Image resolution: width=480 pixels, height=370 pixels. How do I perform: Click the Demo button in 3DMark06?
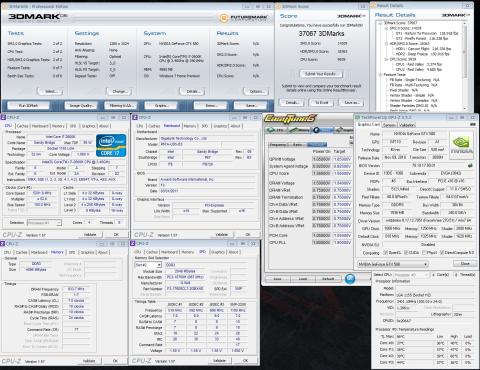[210, 105]
